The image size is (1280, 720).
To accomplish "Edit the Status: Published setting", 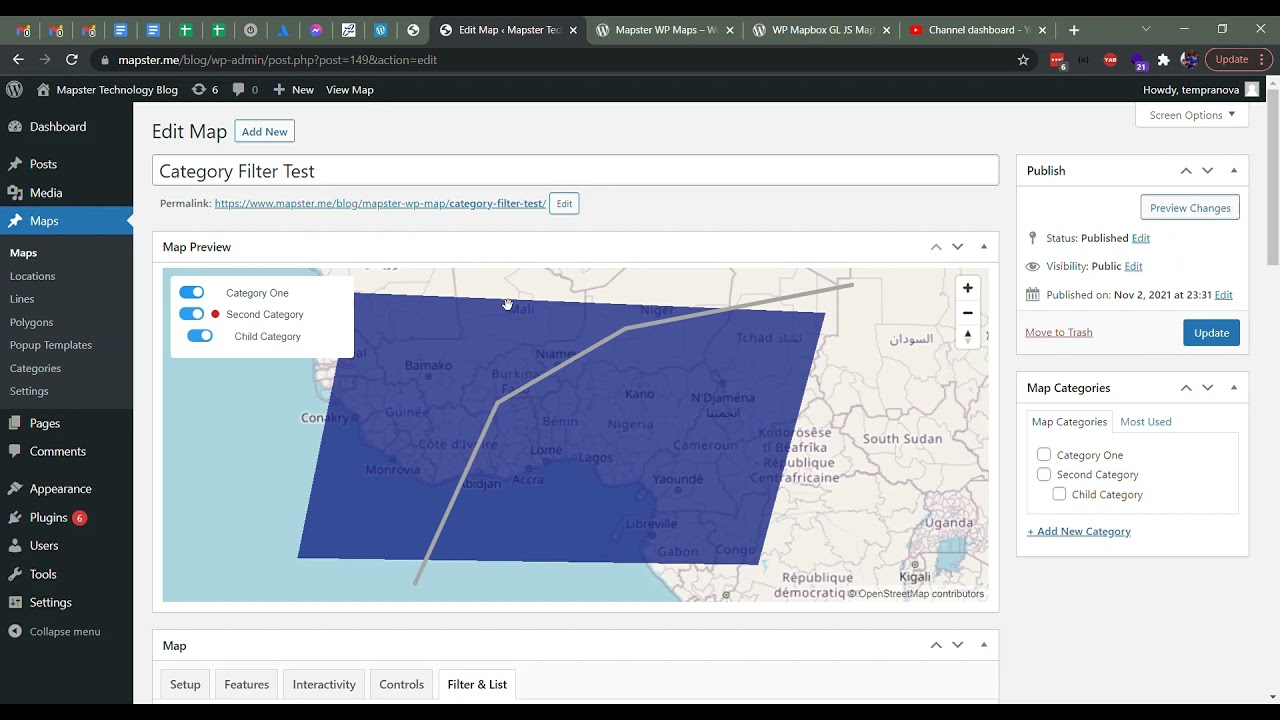I will coord(1141,238).
